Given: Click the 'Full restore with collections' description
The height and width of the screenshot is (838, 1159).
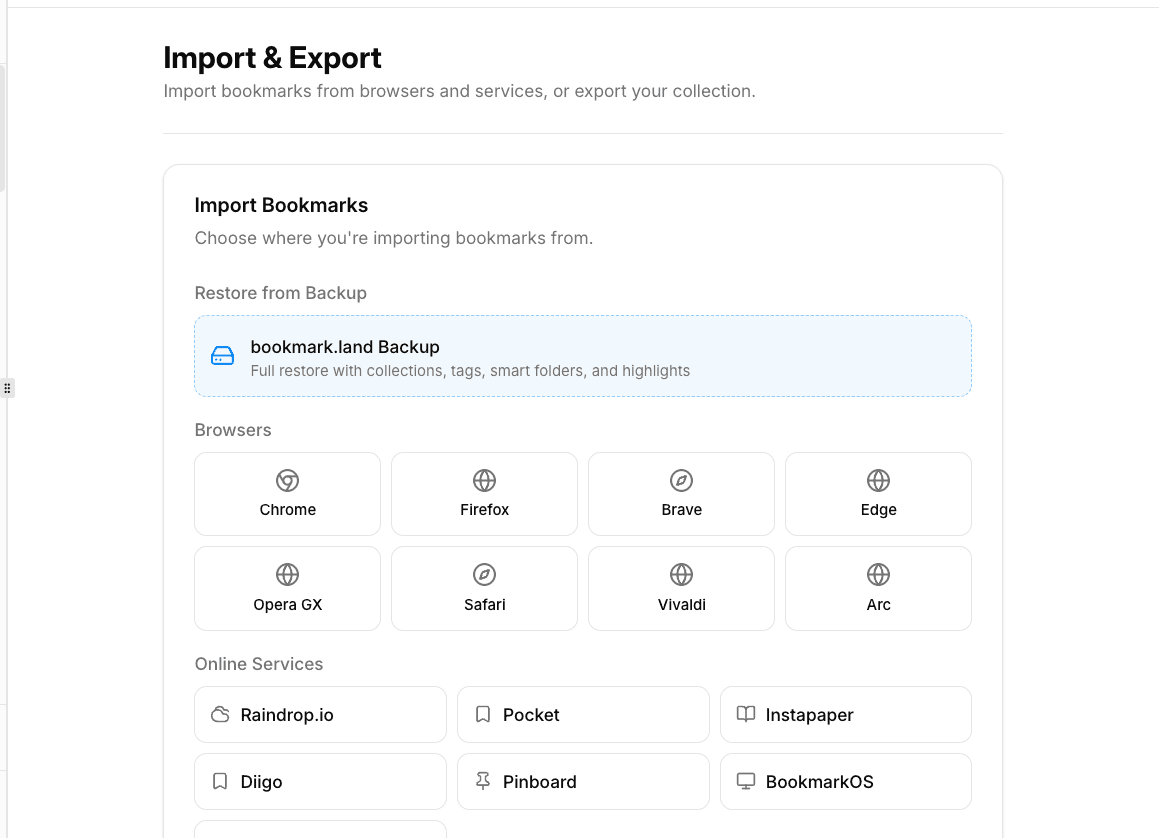Looking at the screenshot, I should point(470,371).
